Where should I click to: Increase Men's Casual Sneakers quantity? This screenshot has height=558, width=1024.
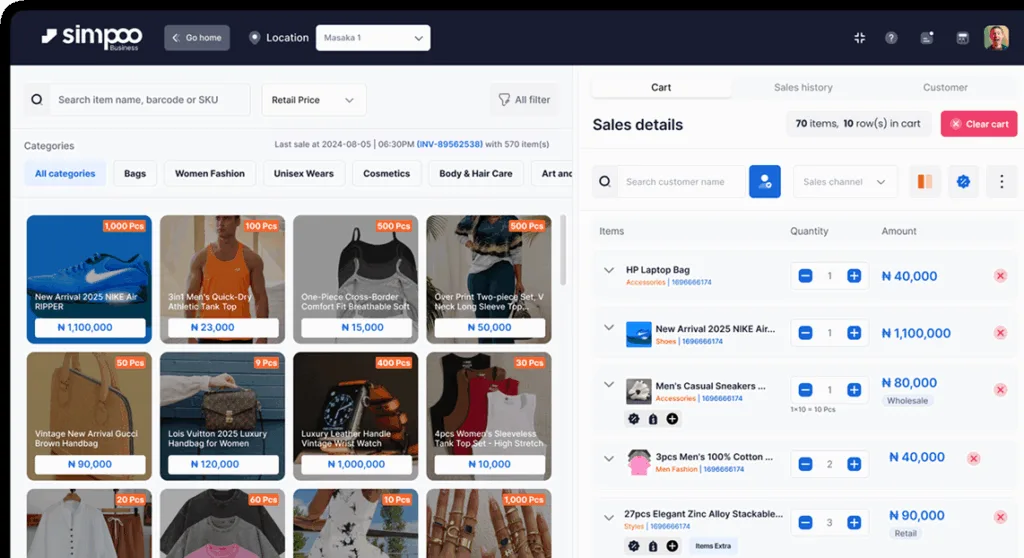click(854, 389)
